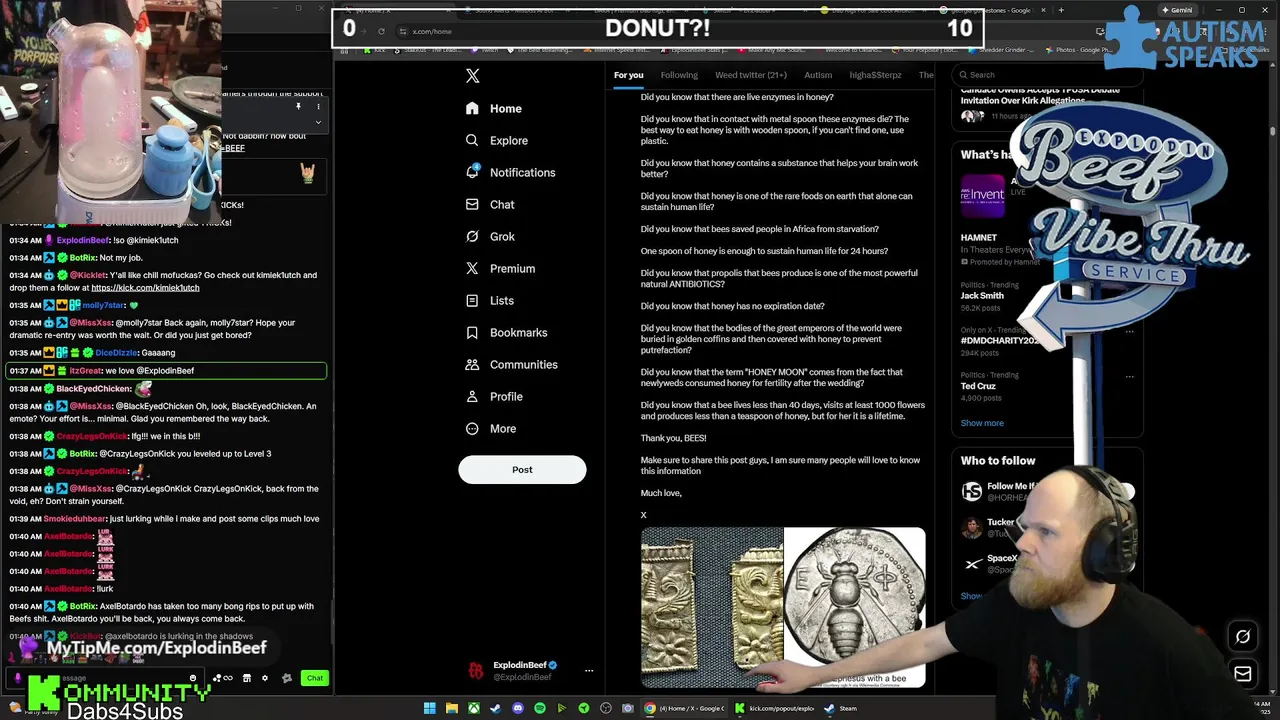Open the shop icon in chat bar

tap(247, 678)
